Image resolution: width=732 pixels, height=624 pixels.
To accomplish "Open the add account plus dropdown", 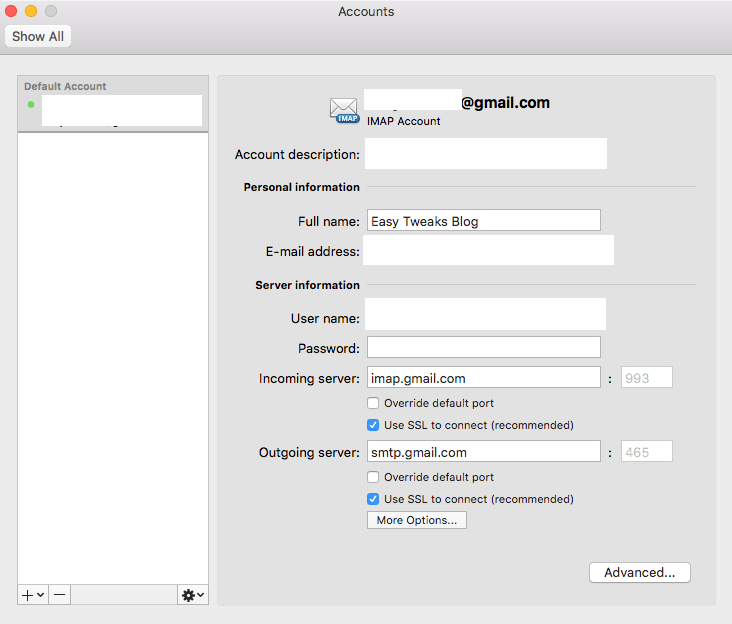I will [33, 595].
